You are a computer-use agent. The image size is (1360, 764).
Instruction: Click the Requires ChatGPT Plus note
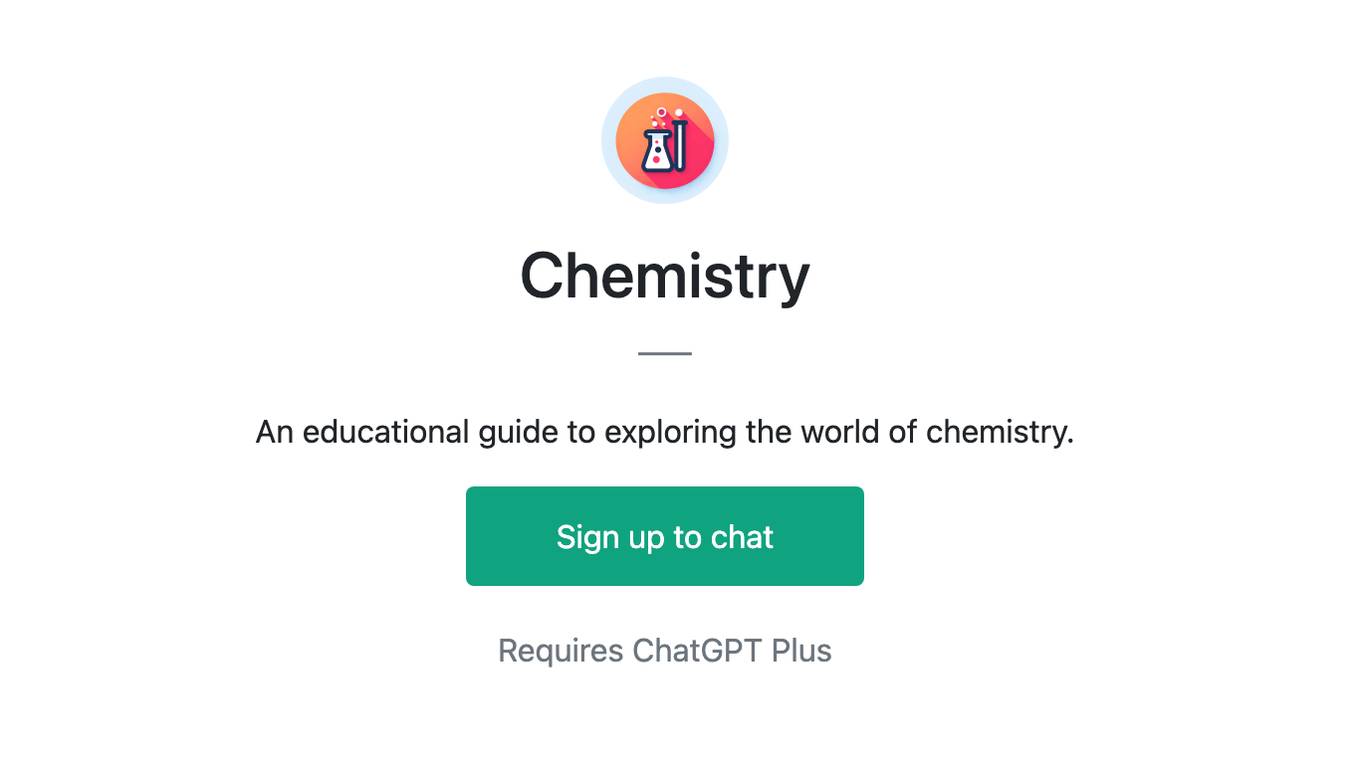click(x=665, y=651)
